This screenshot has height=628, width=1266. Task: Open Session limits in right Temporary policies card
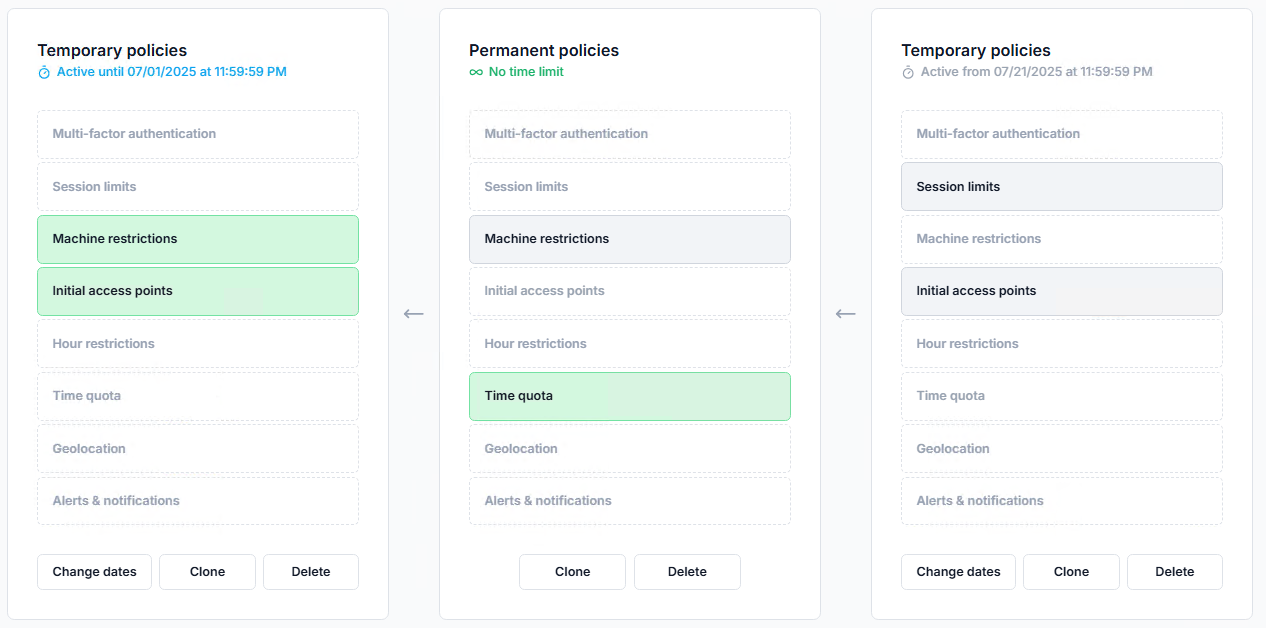tap(1062, 187)
